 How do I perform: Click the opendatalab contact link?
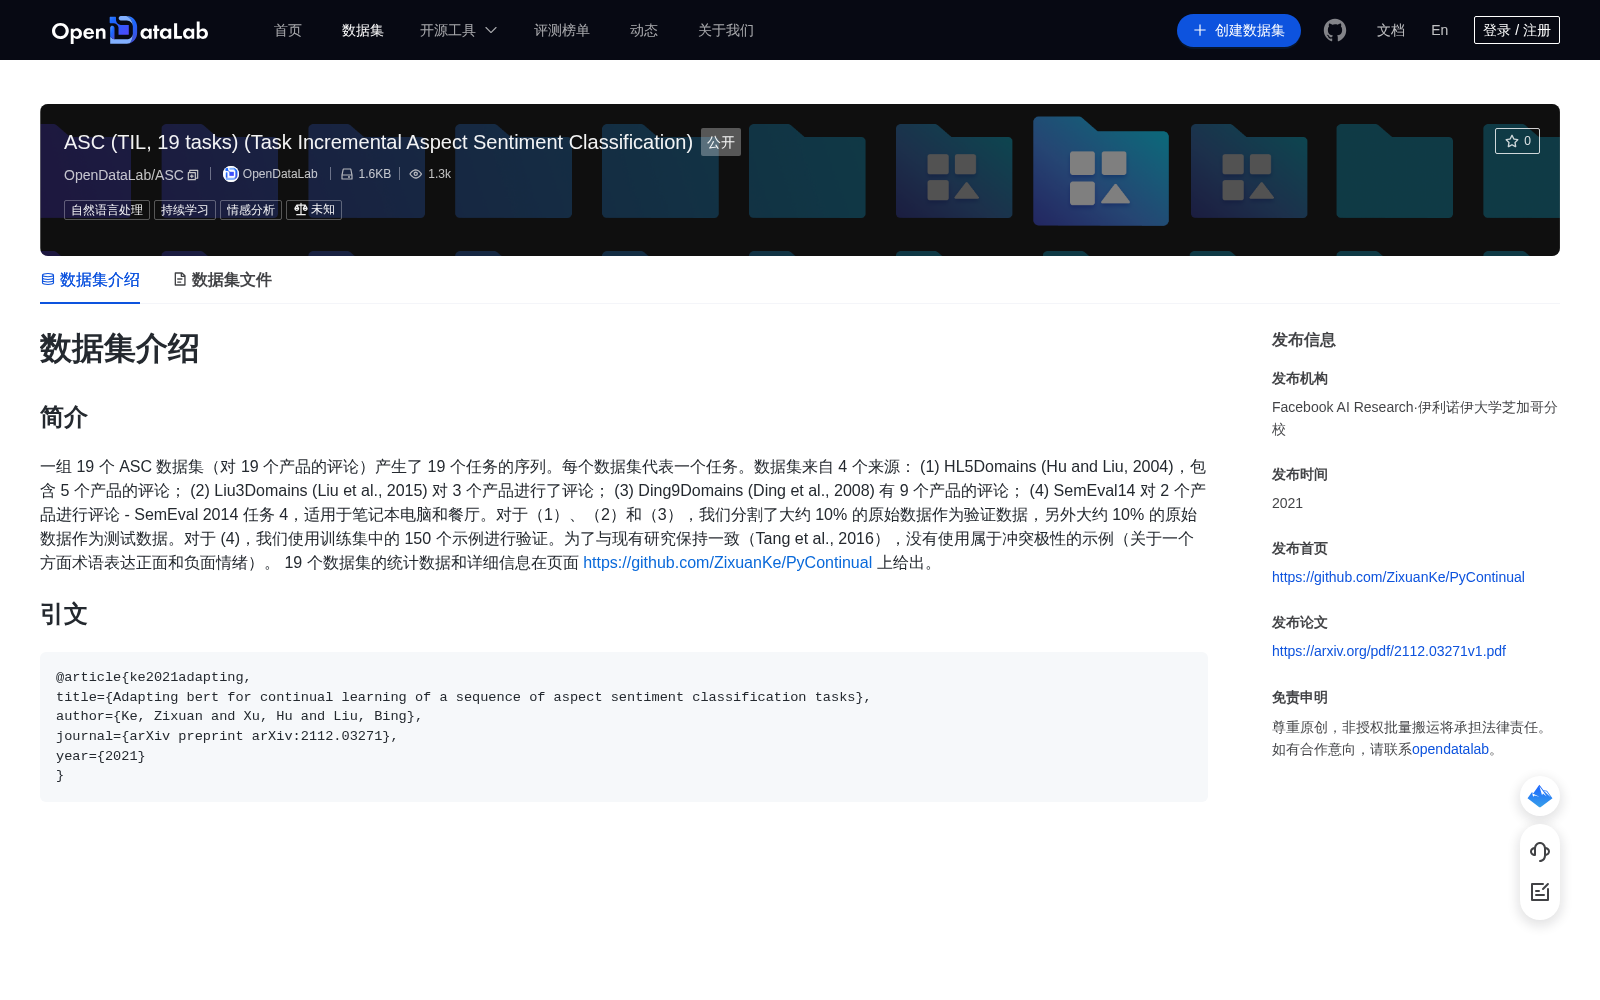pyautogui.click(x=1450, y=749)
